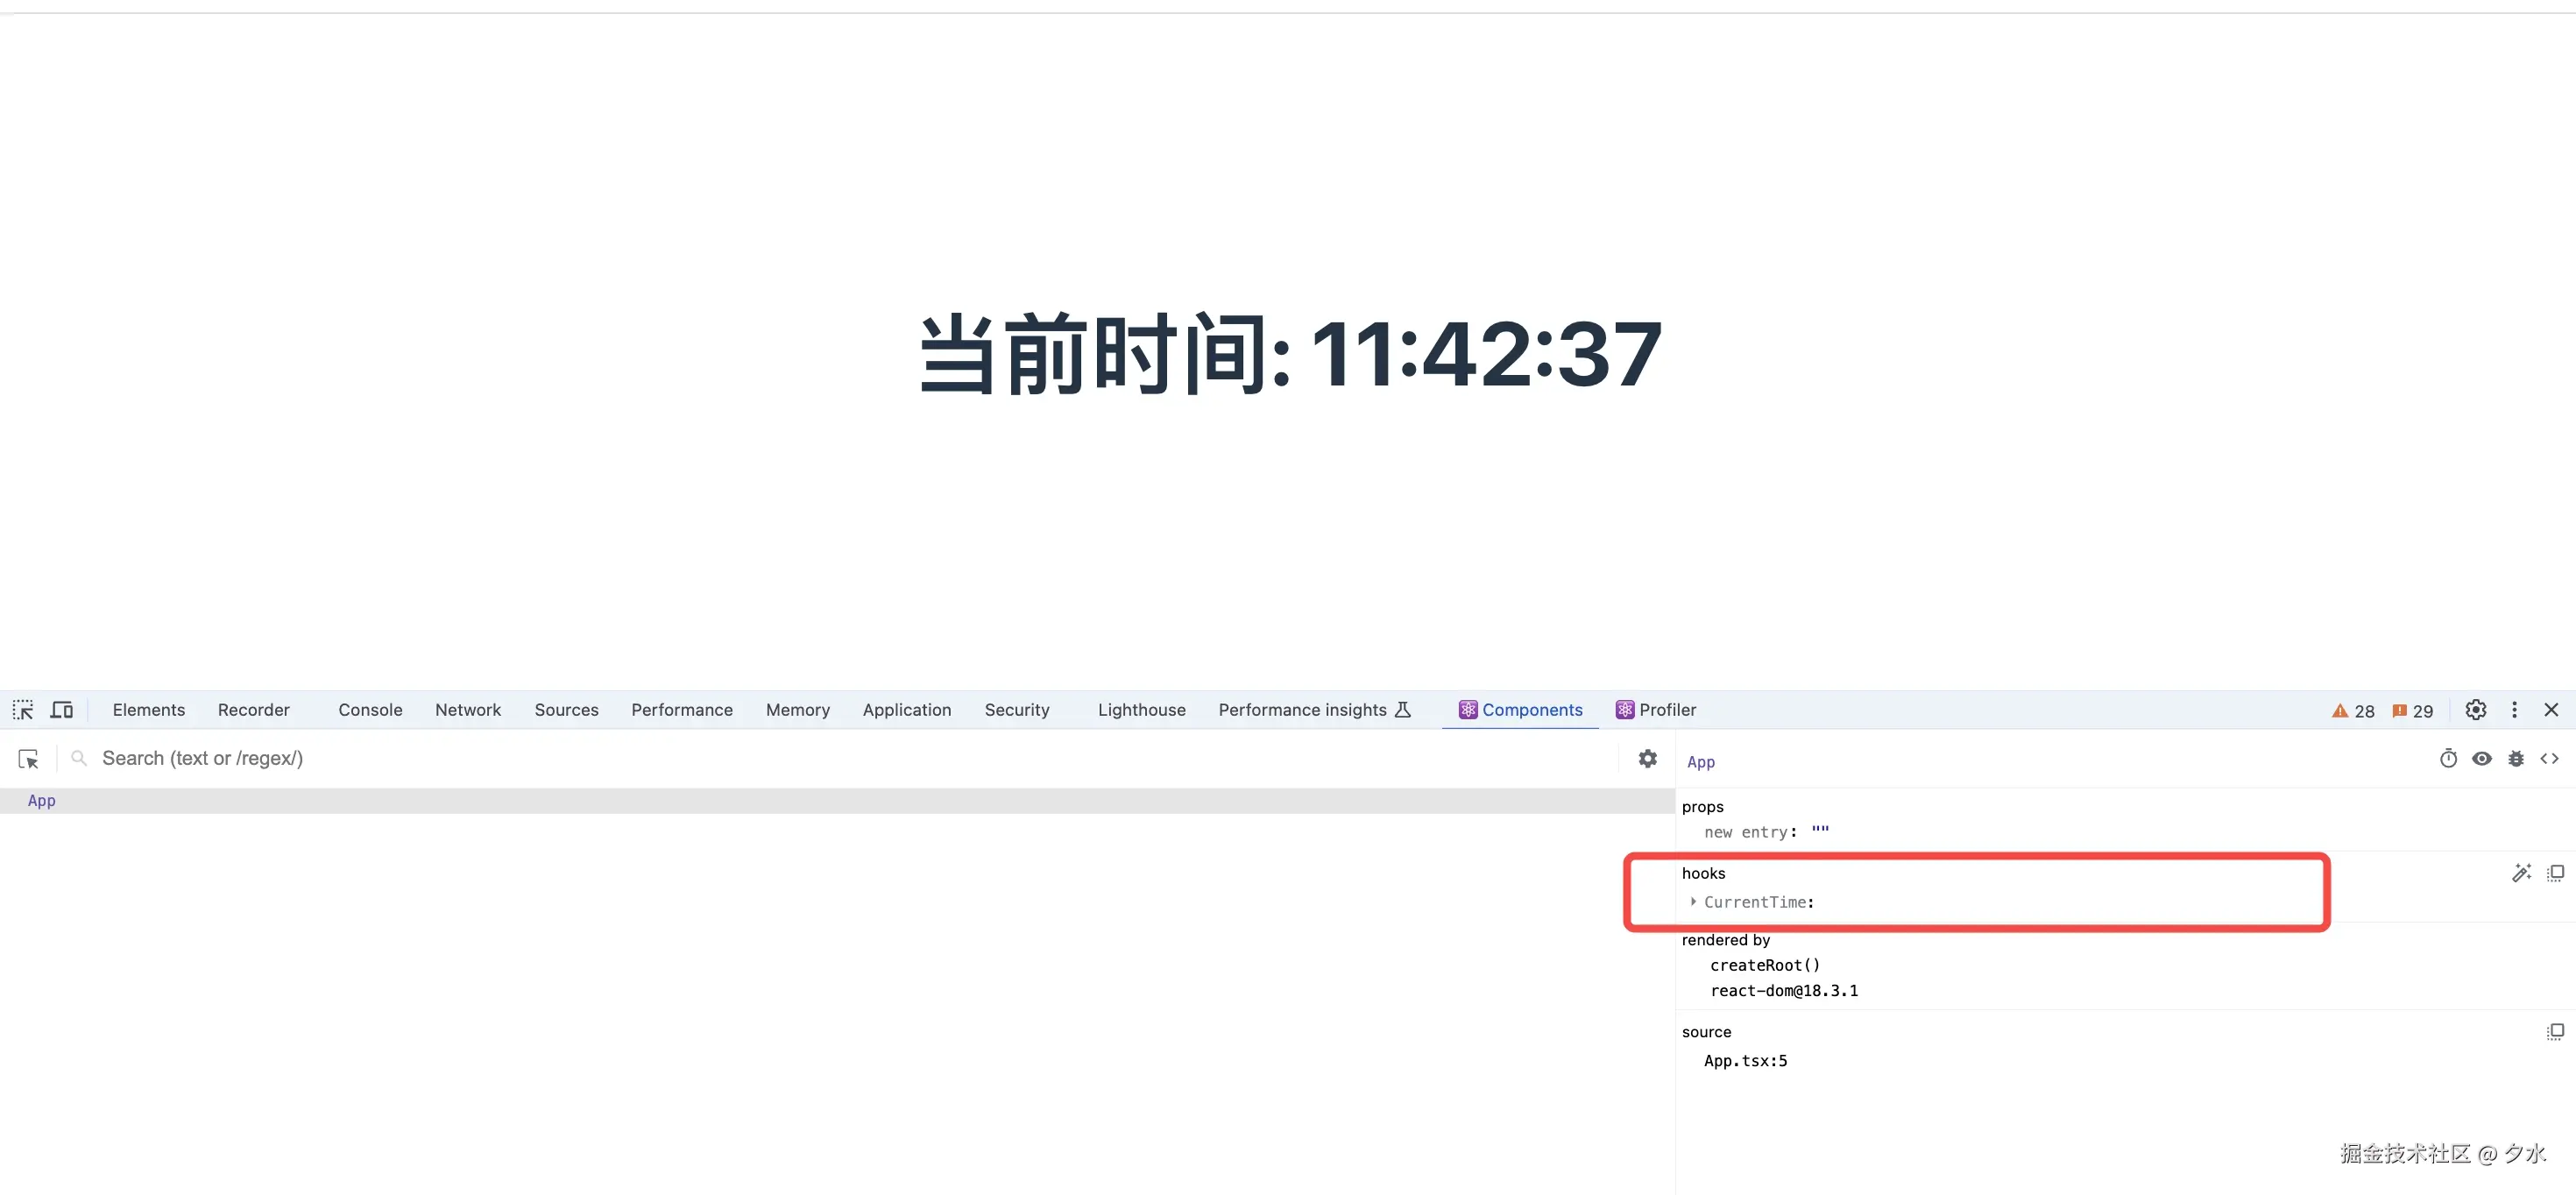This screenshot has height=1195, width=2576.
Task: Log component data with the bug icon
Action: click(x=2516, y=759)
